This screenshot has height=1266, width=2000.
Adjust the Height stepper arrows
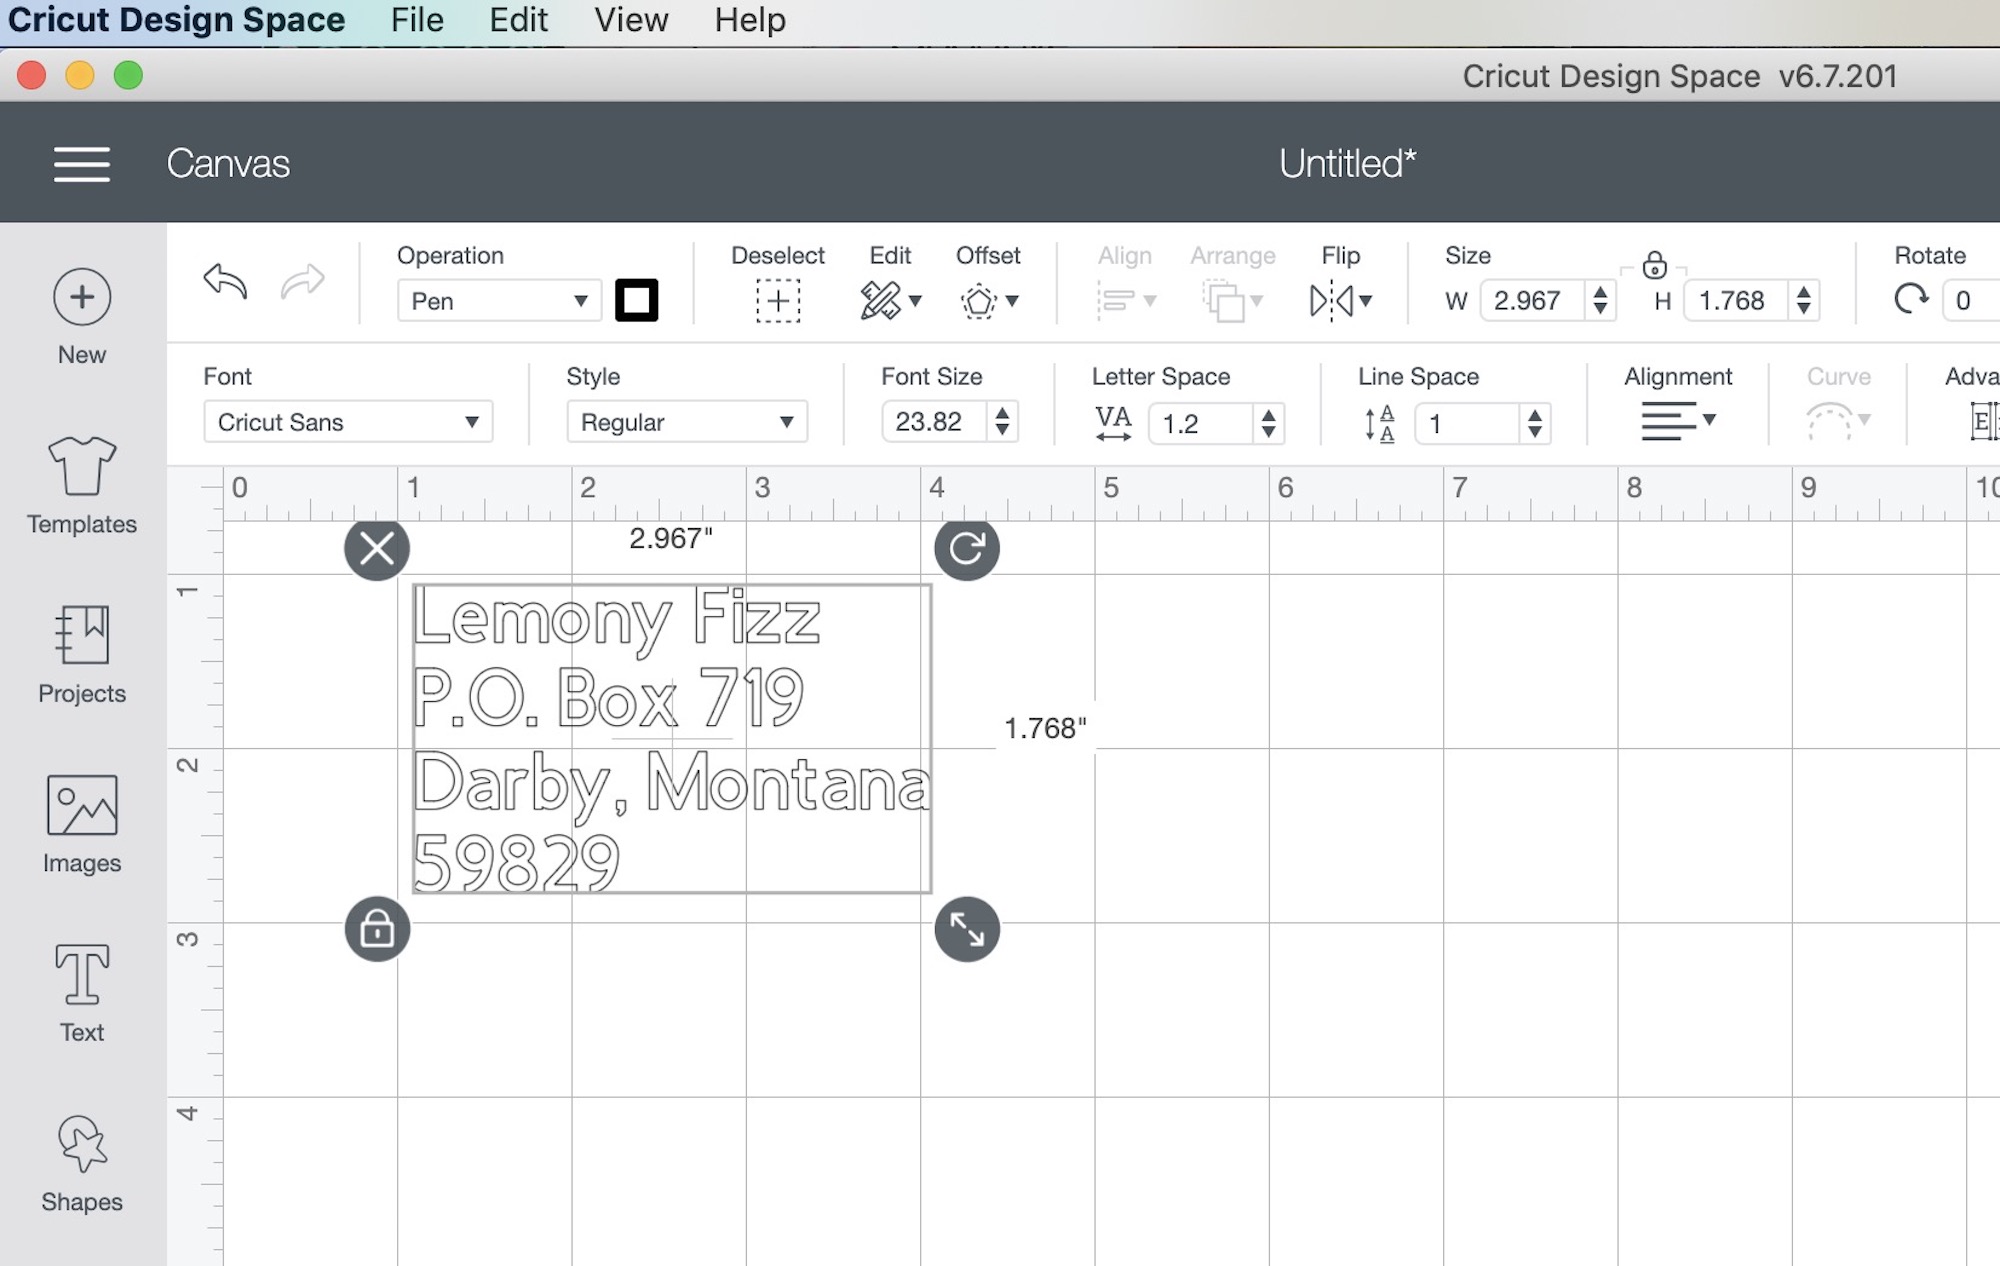(1804, 301)
